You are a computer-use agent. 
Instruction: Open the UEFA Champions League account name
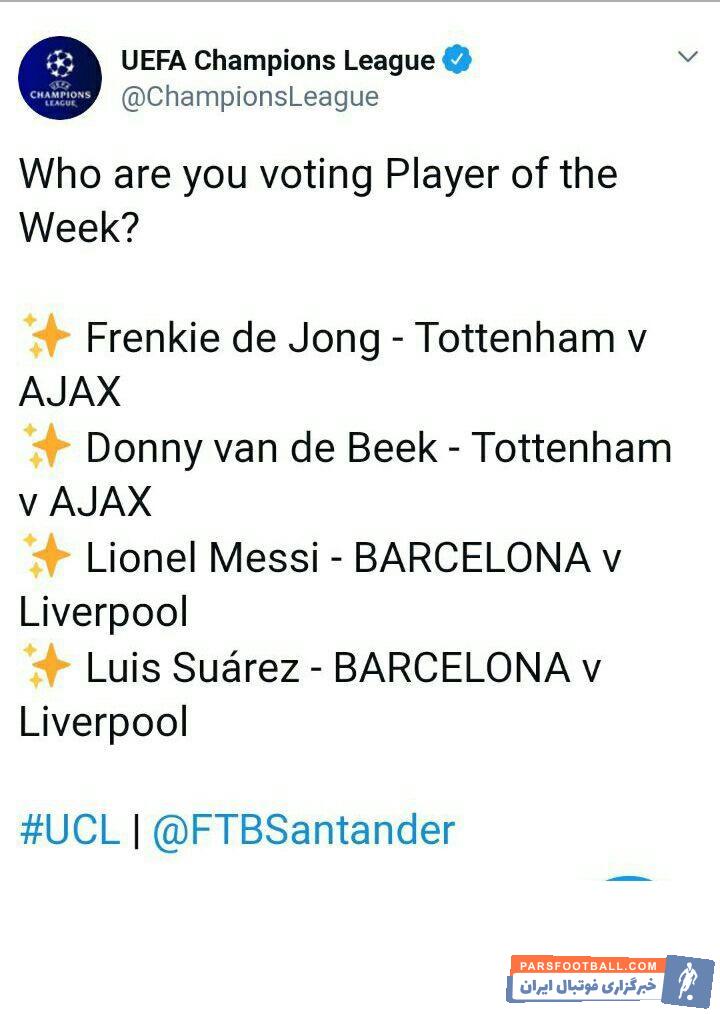point(278,61)
